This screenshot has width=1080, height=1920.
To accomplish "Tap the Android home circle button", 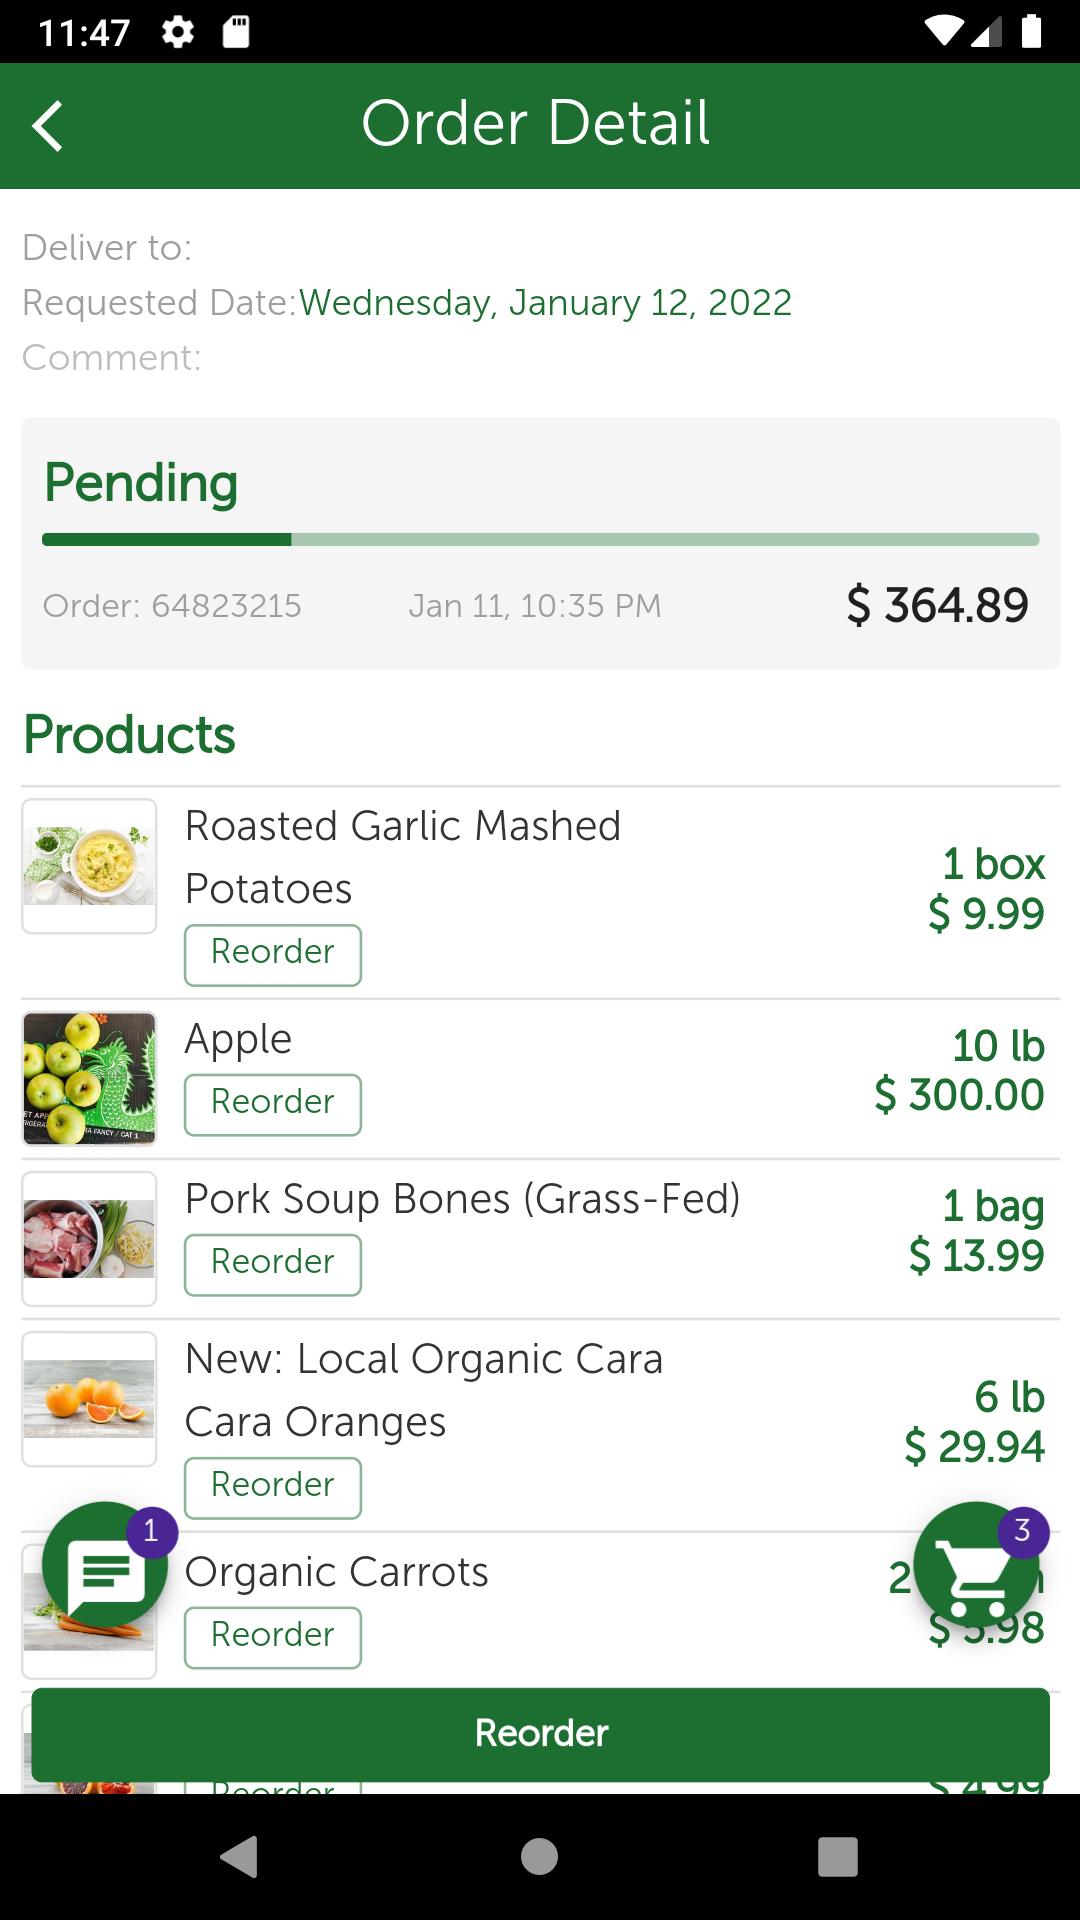I will pos(540,1857).
